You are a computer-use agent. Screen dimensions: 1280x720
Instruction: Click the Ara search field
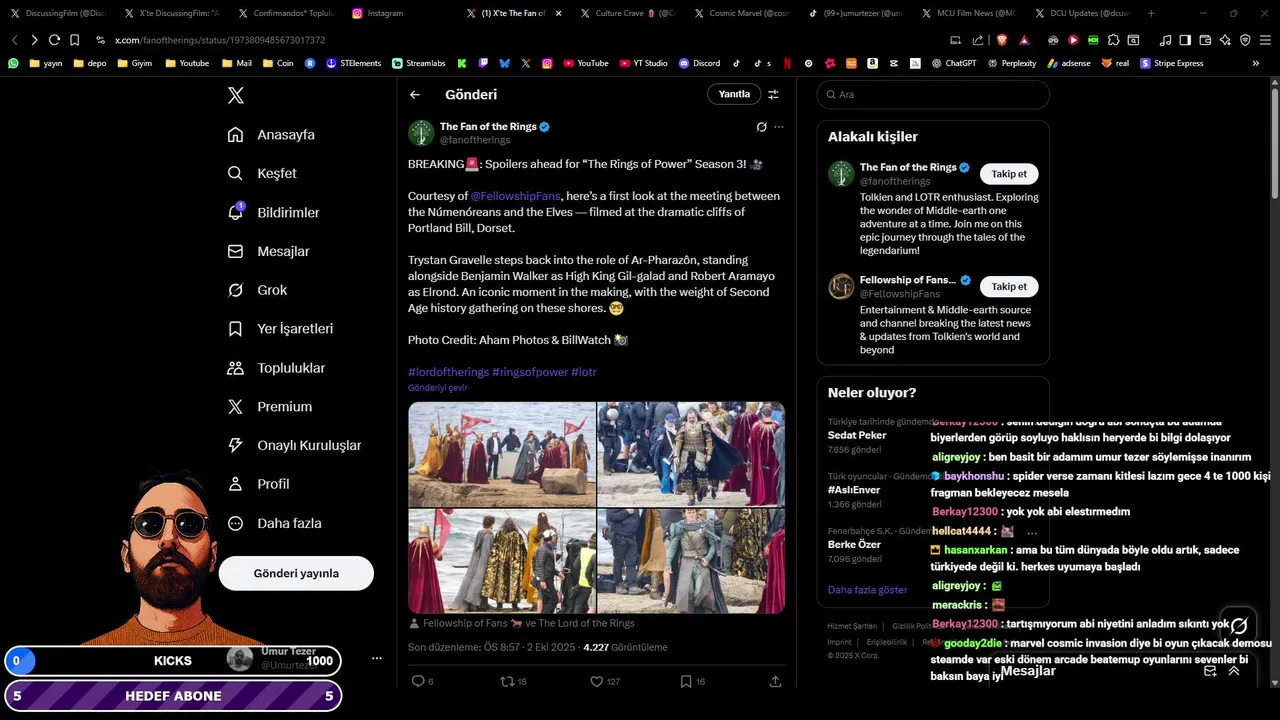click(x=933, y=94)
